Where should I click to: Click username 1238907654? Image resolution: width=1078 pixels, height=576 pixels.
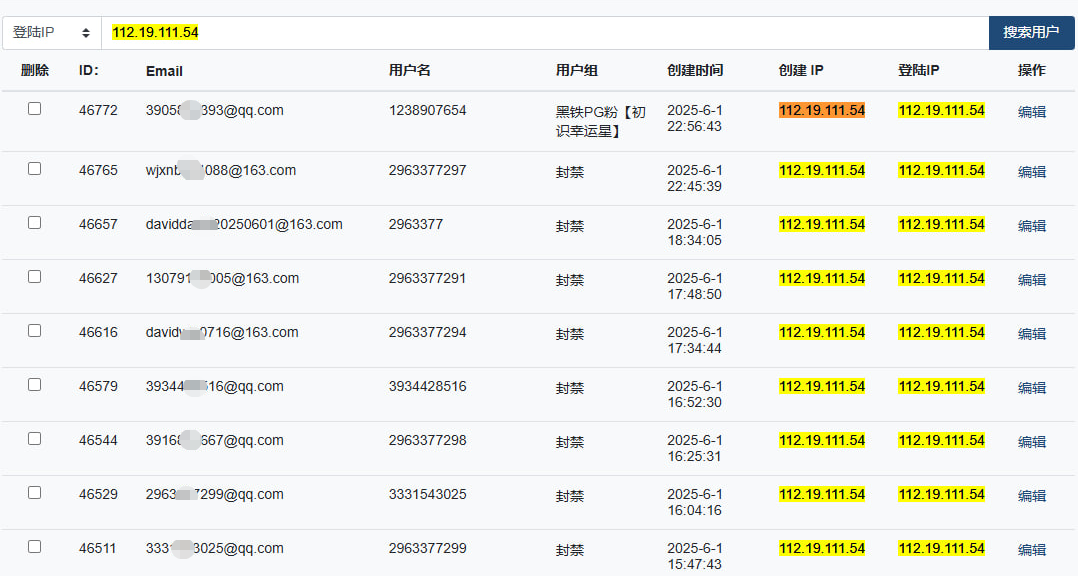[428, 110]
